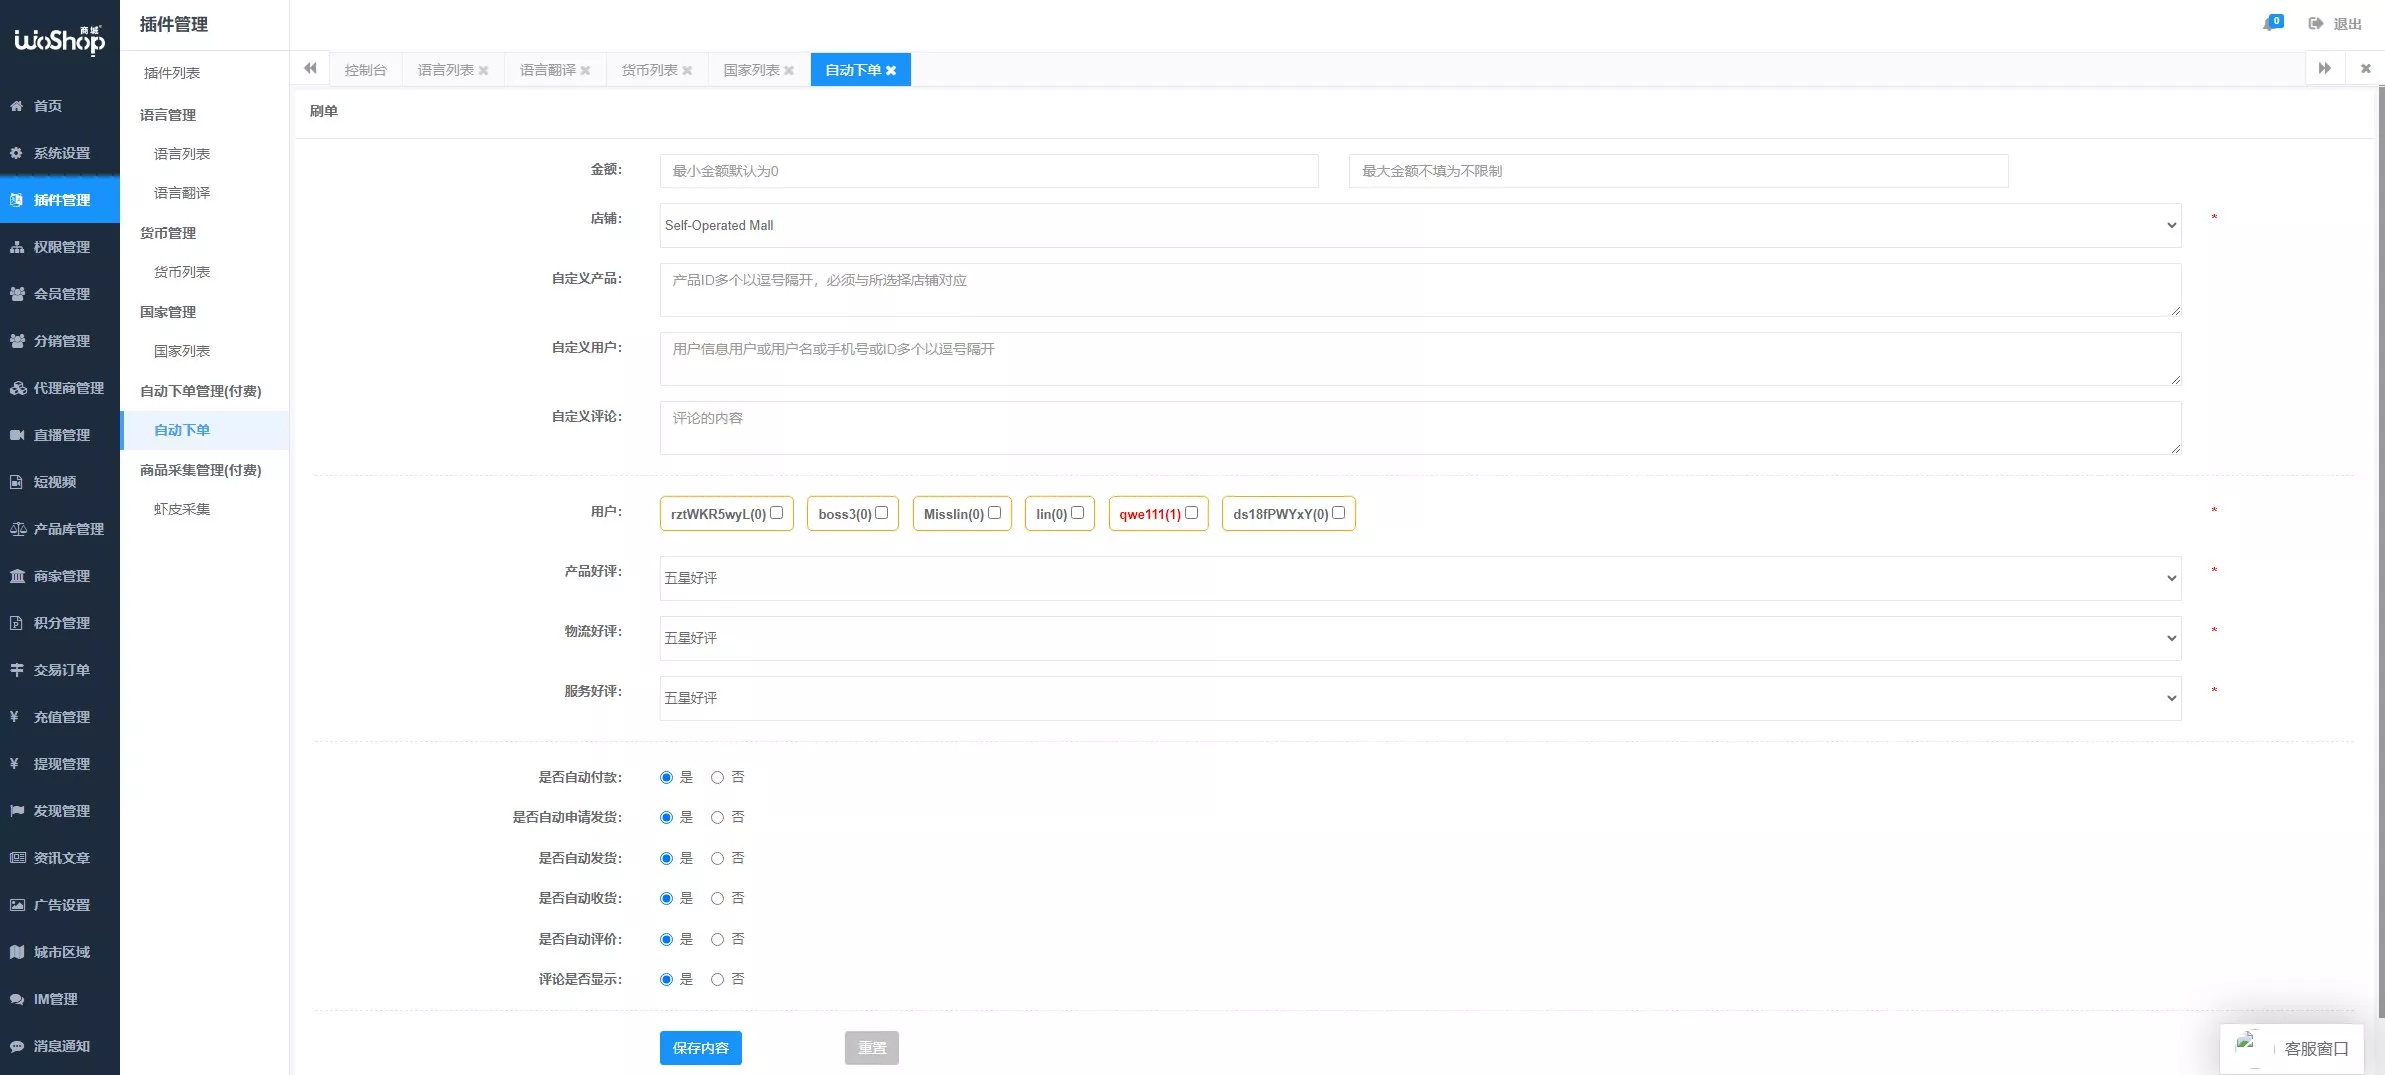Open the 店铺 Self-Operated Mall dropdown
The image size is (2385, 1075).
(x=1420, y=226)
